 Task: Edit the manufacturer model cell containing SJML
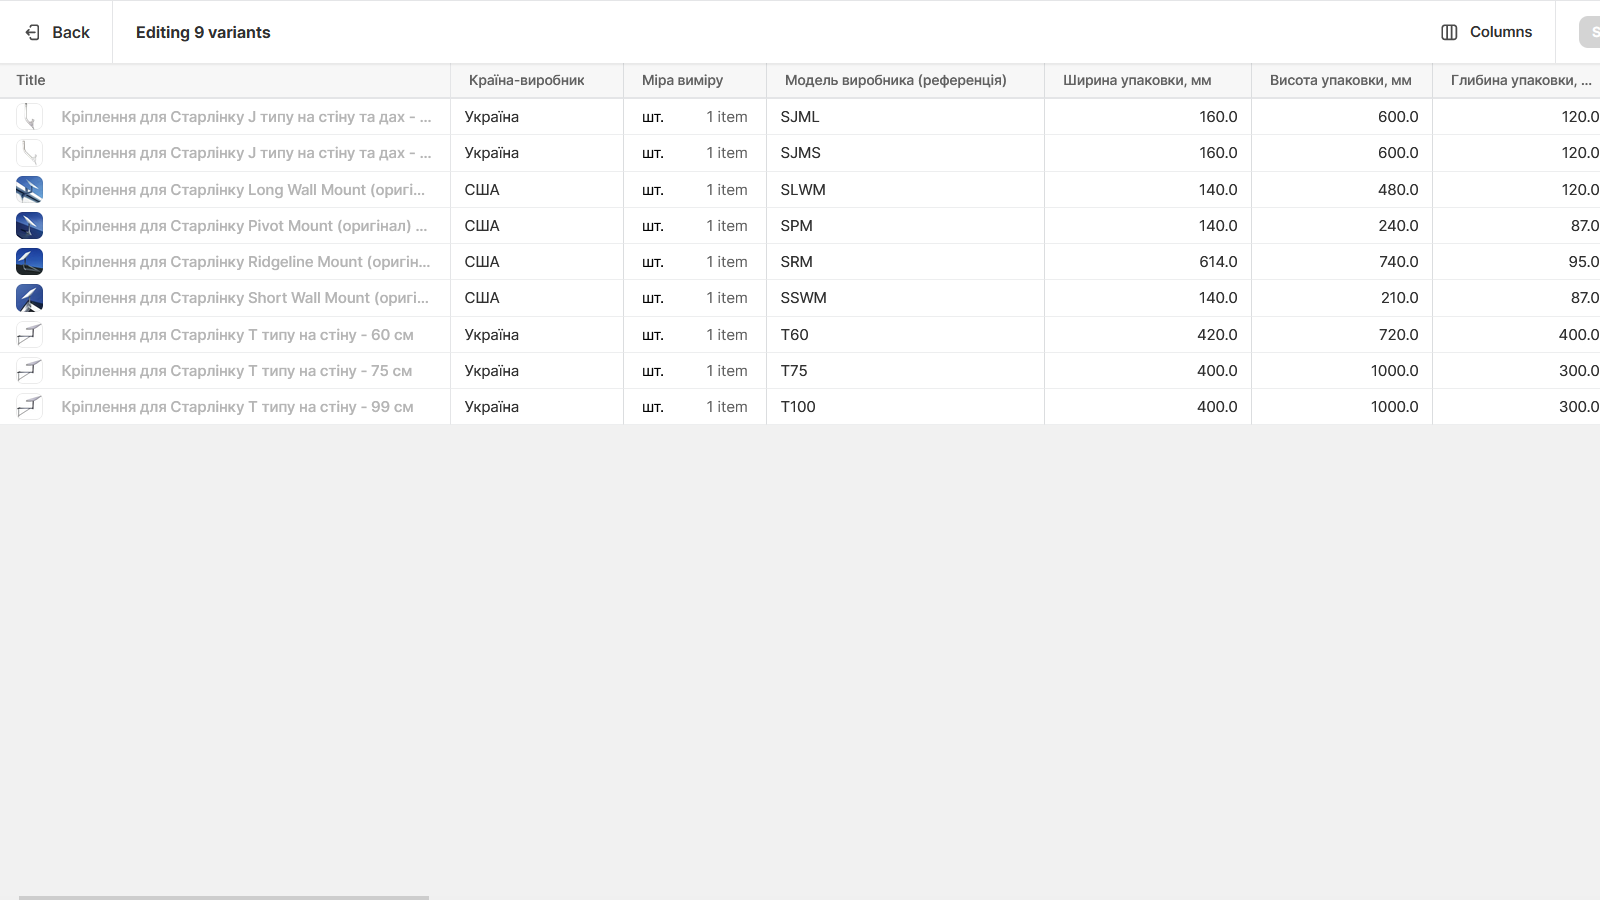point(900,116)
